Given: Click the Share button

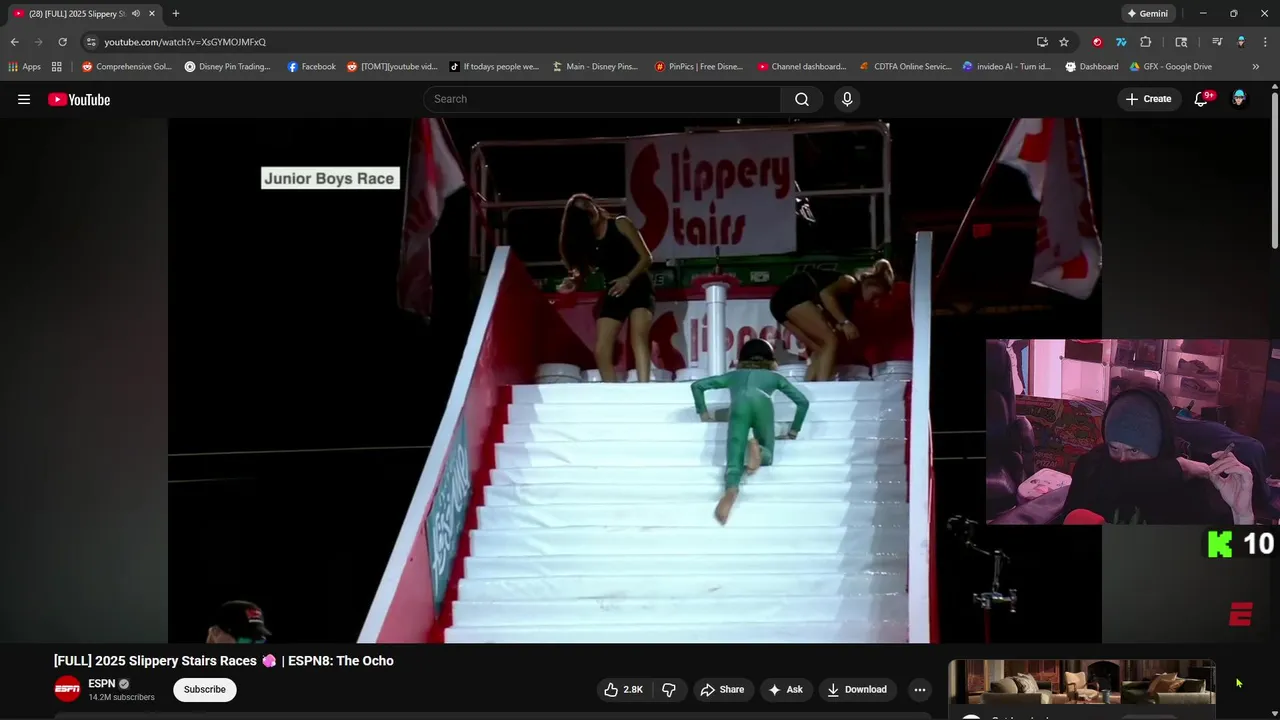Looking at the screenshot, I should [722, 689].
